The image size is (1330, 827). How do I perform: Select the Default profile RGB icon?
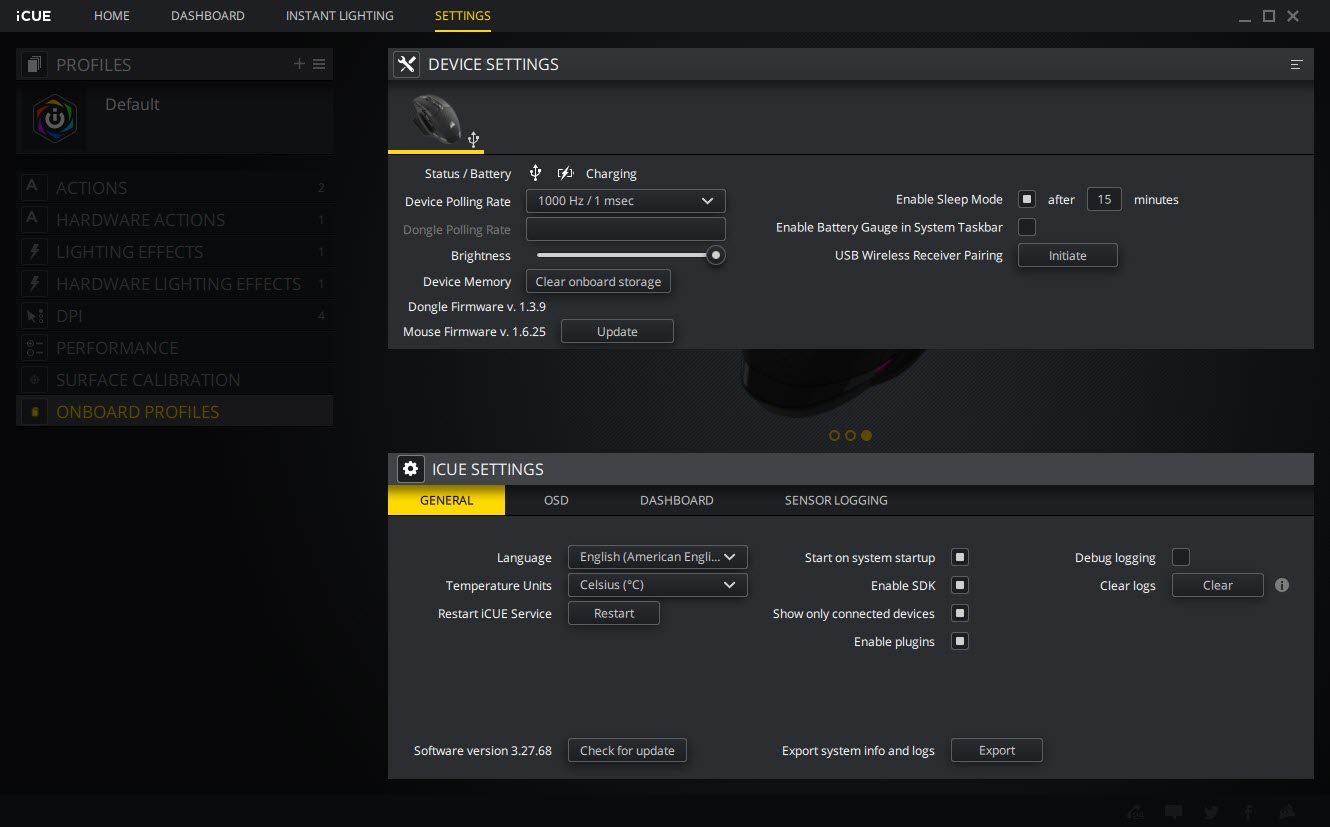pyautogui.click(x=55, y=119)
